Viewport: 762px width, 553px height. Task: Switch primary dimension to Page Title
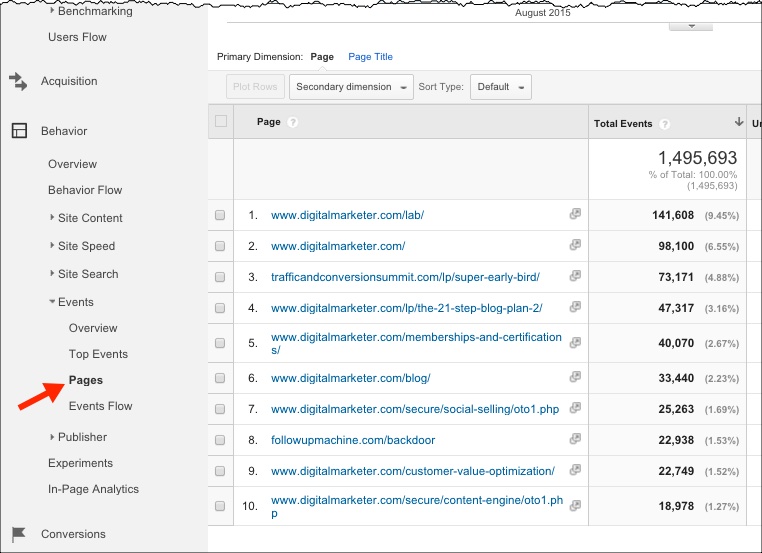(370, 57)
